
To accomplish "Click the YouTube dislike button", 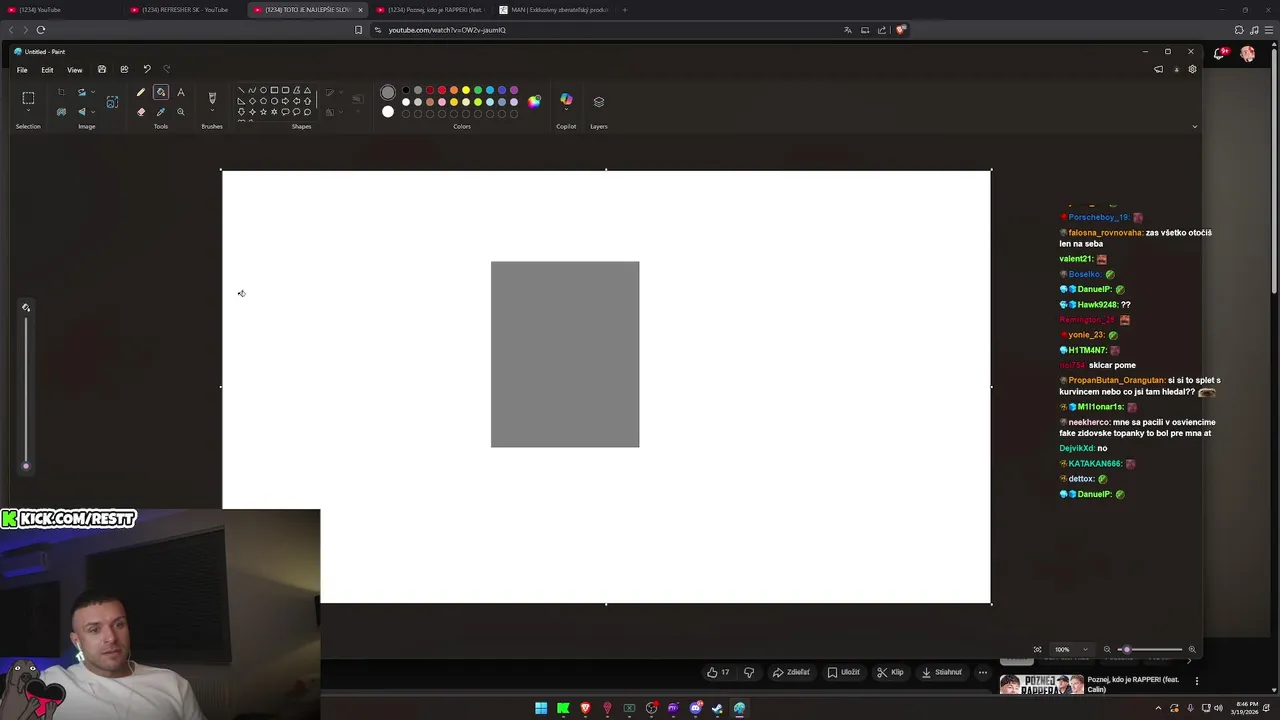I will pos(749,672).
